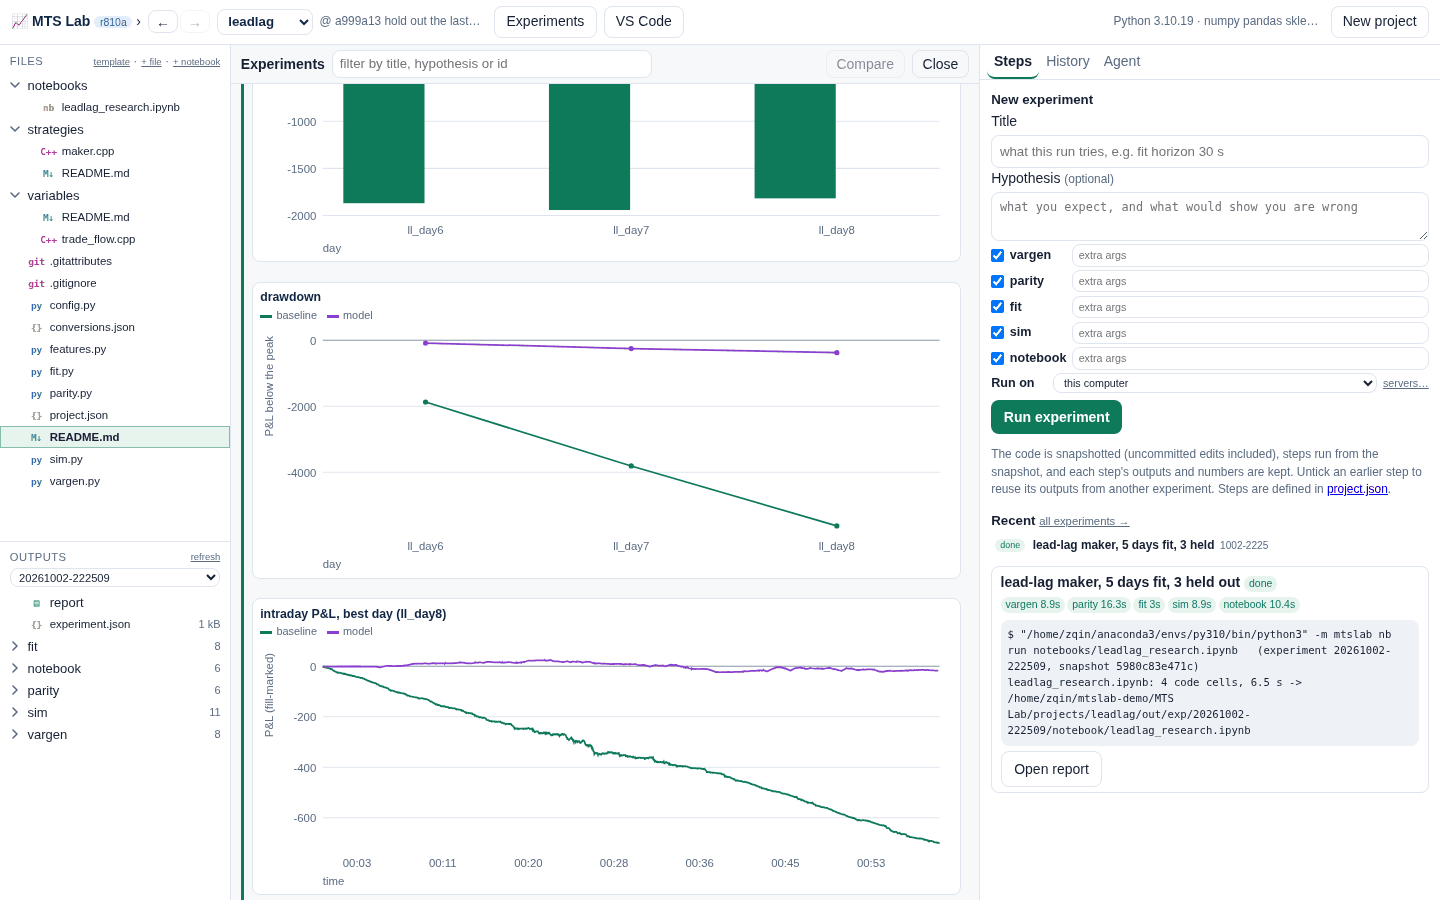The image size is (1440, 900).
Task: Click the py icon beside fit.py
Action: tap(36, 371)
